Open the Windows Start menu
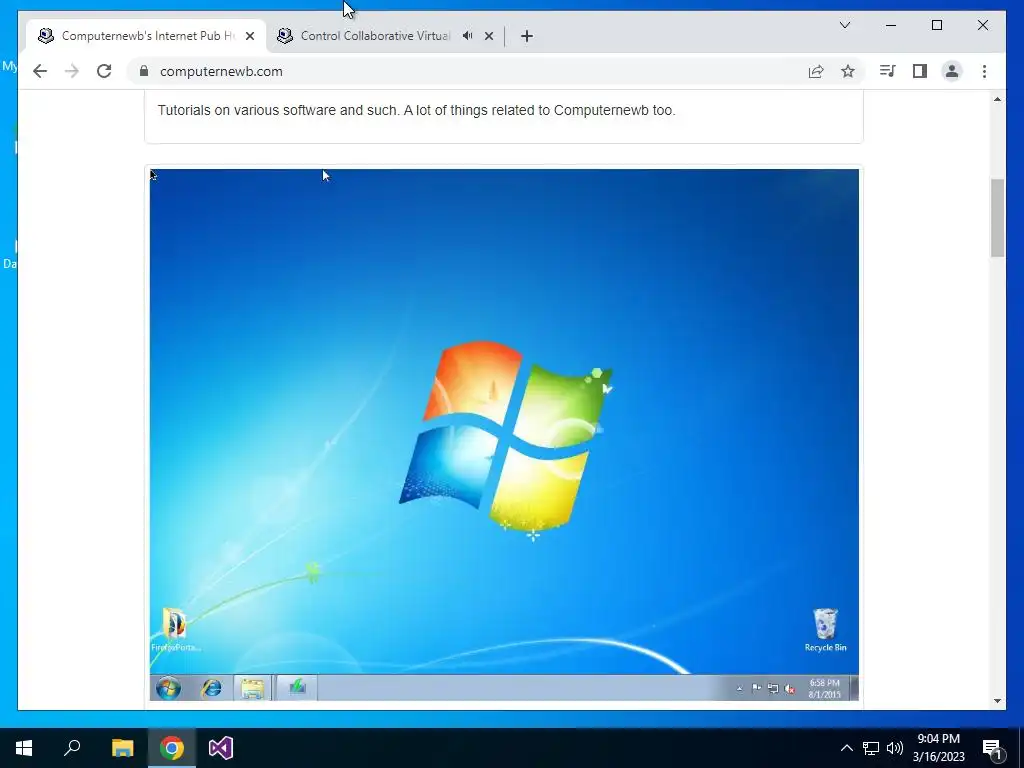The image size is (1024, 768). click(x=24, y=748)
